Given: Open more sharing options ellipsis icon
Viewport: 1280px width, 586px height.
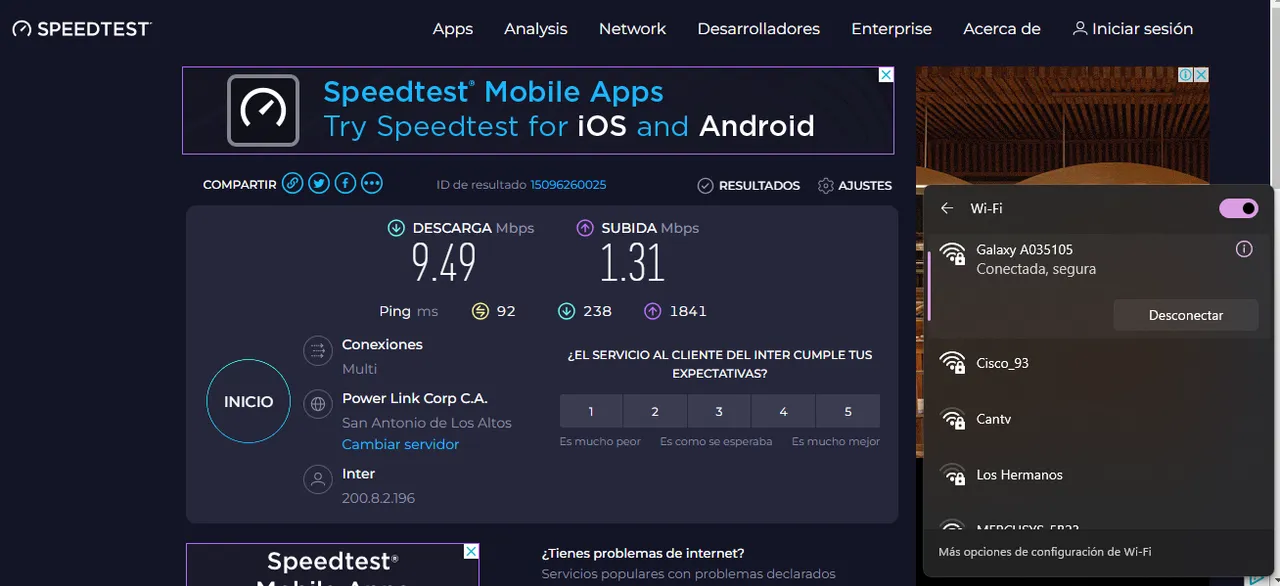Looking at the screenshot, I should click(x=372, y=184).
